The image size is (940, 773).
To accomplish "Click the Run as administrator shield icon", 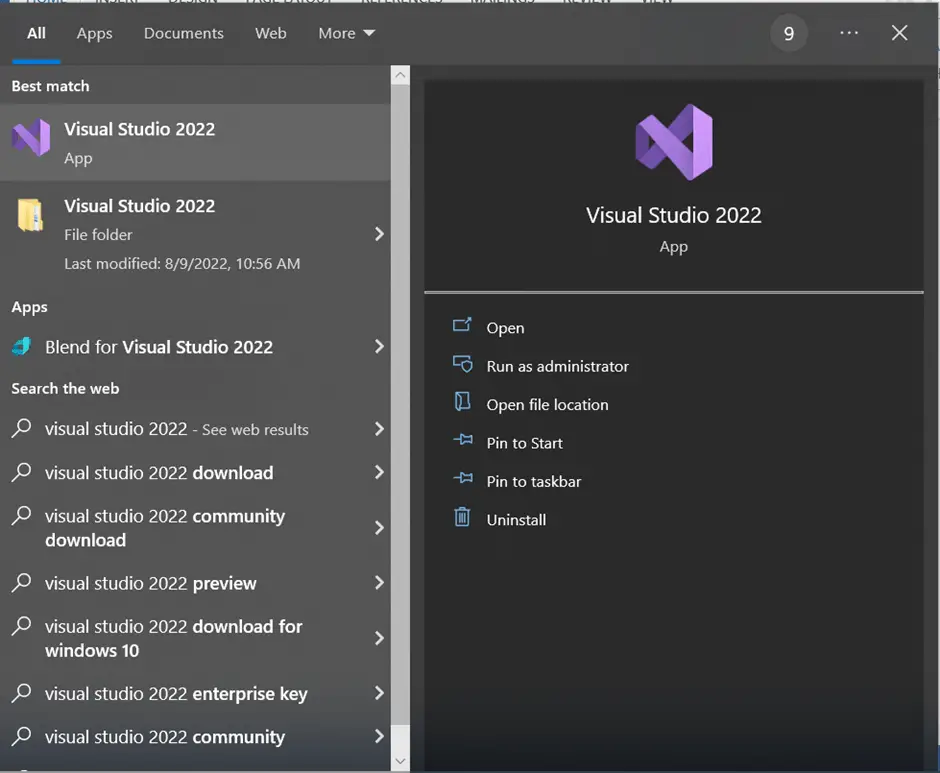I will (x=462, y=364).
